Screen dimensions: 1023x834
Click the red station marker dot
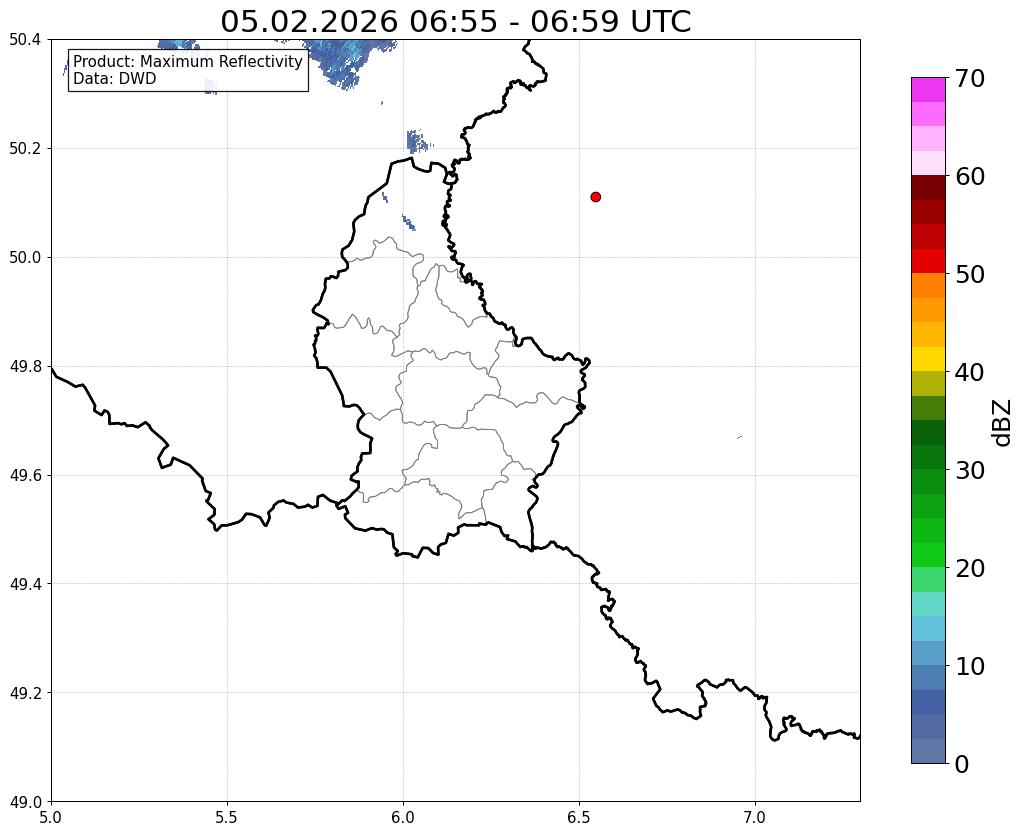click(x=595, y=197)
